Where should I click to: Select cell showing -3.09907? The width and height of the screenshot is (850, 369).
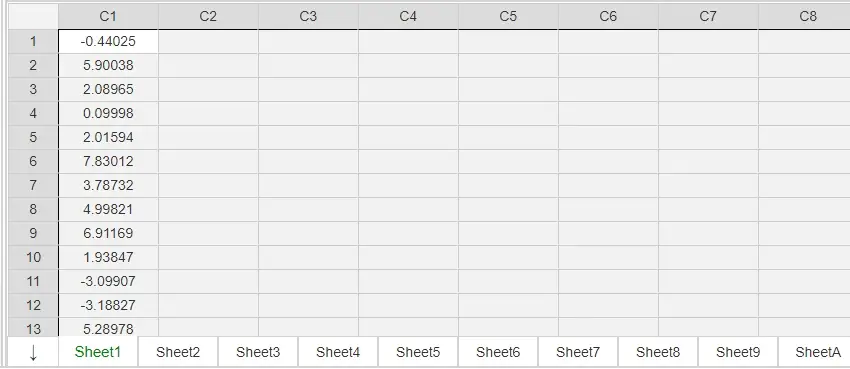108,282
